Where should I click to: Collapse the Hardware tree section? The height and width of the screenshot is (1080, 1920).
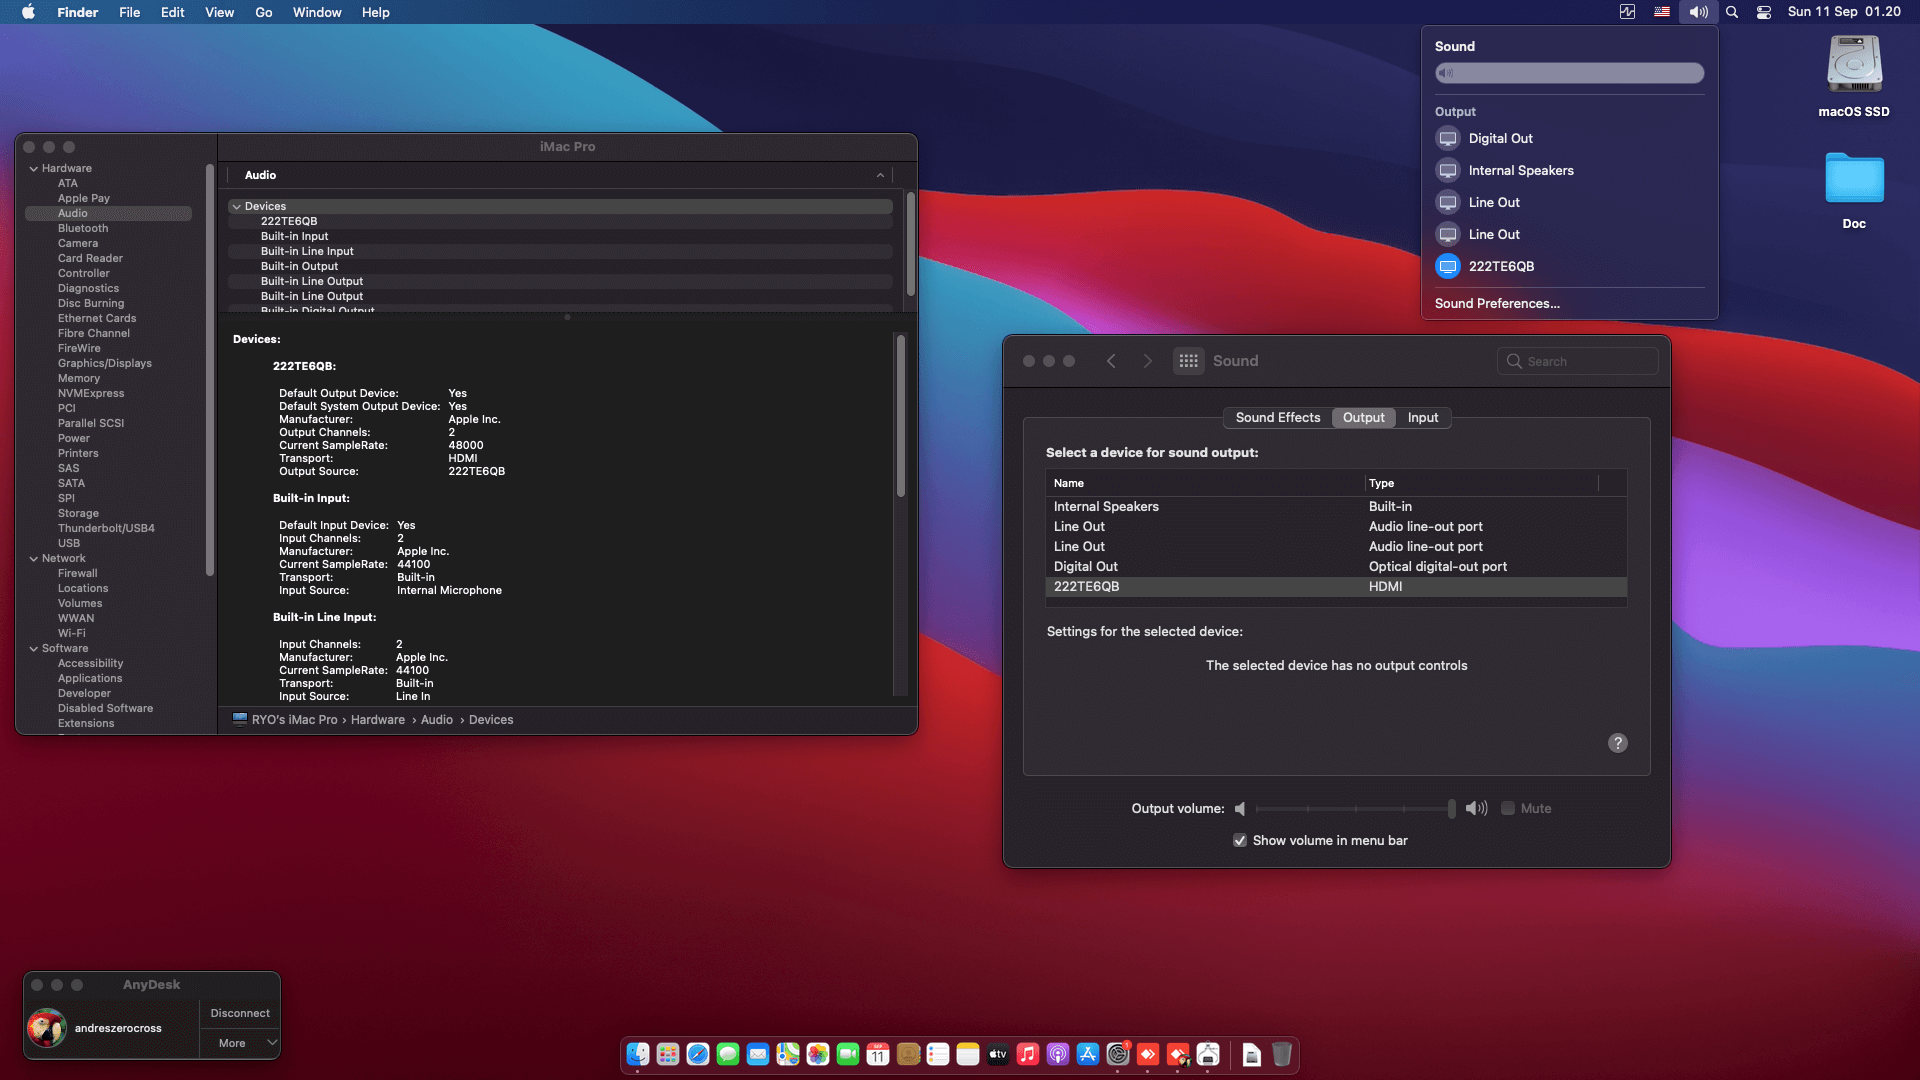(34, 169)
